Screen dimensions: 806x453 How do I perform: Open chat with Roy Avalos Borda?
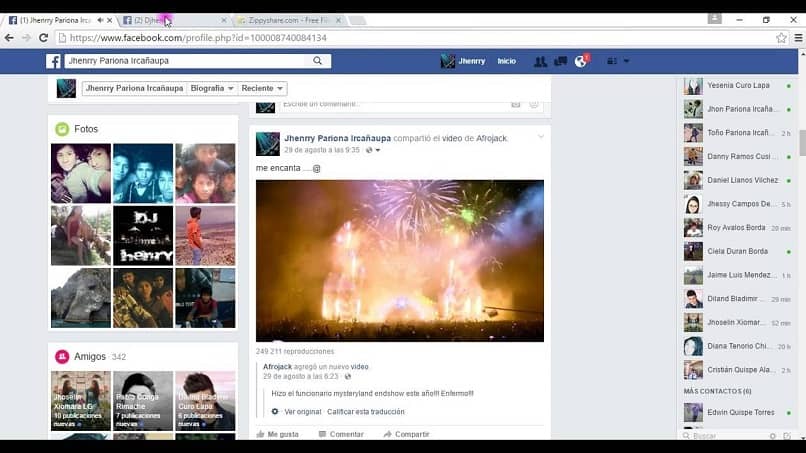tap(738, 228)
